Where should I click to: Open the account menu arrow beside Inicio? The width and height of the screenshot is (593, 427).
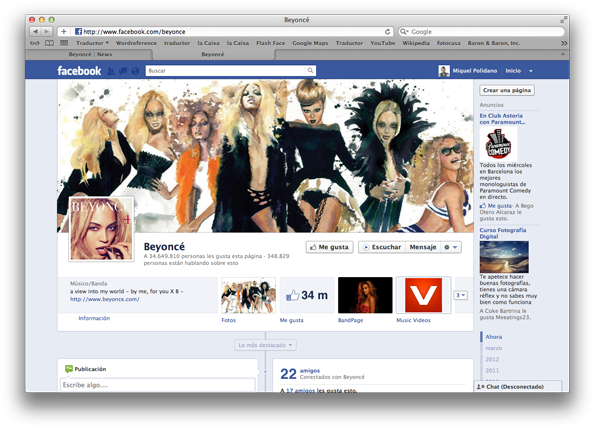pyautogui.click(x=531, y=71)
